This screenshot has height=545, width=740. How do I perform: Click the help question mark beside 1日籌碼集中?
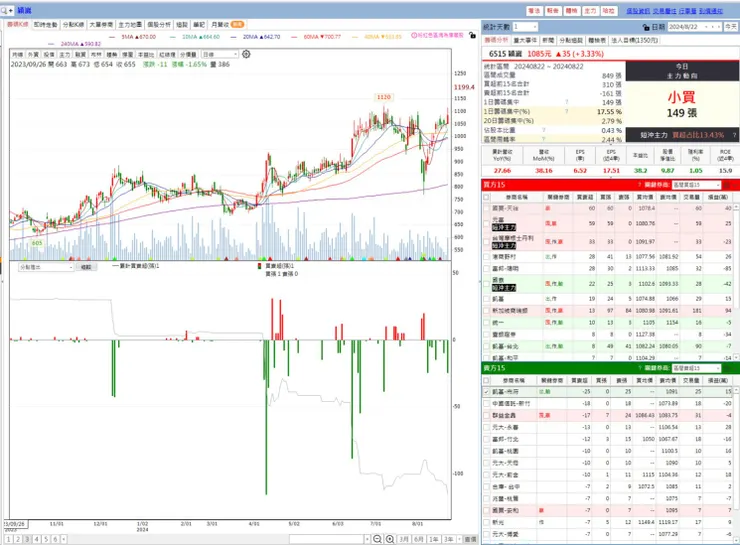[x=566, y=102]
